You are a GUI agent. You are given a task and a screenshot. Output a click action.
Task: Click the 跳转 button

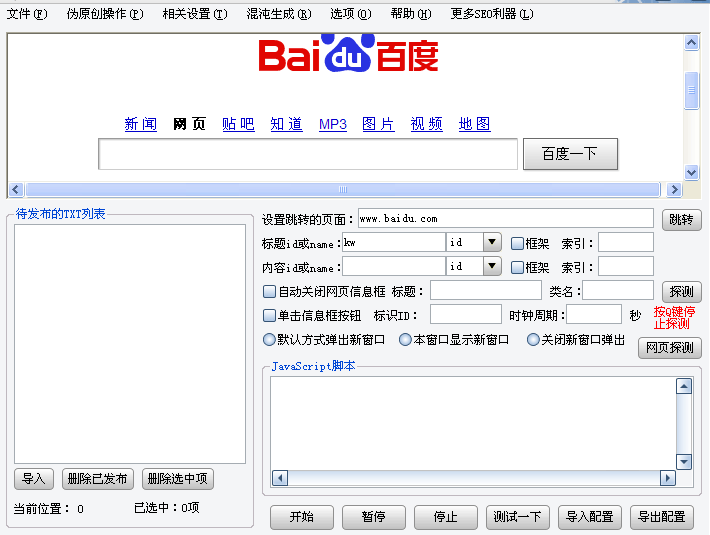(x=681, y=220)
